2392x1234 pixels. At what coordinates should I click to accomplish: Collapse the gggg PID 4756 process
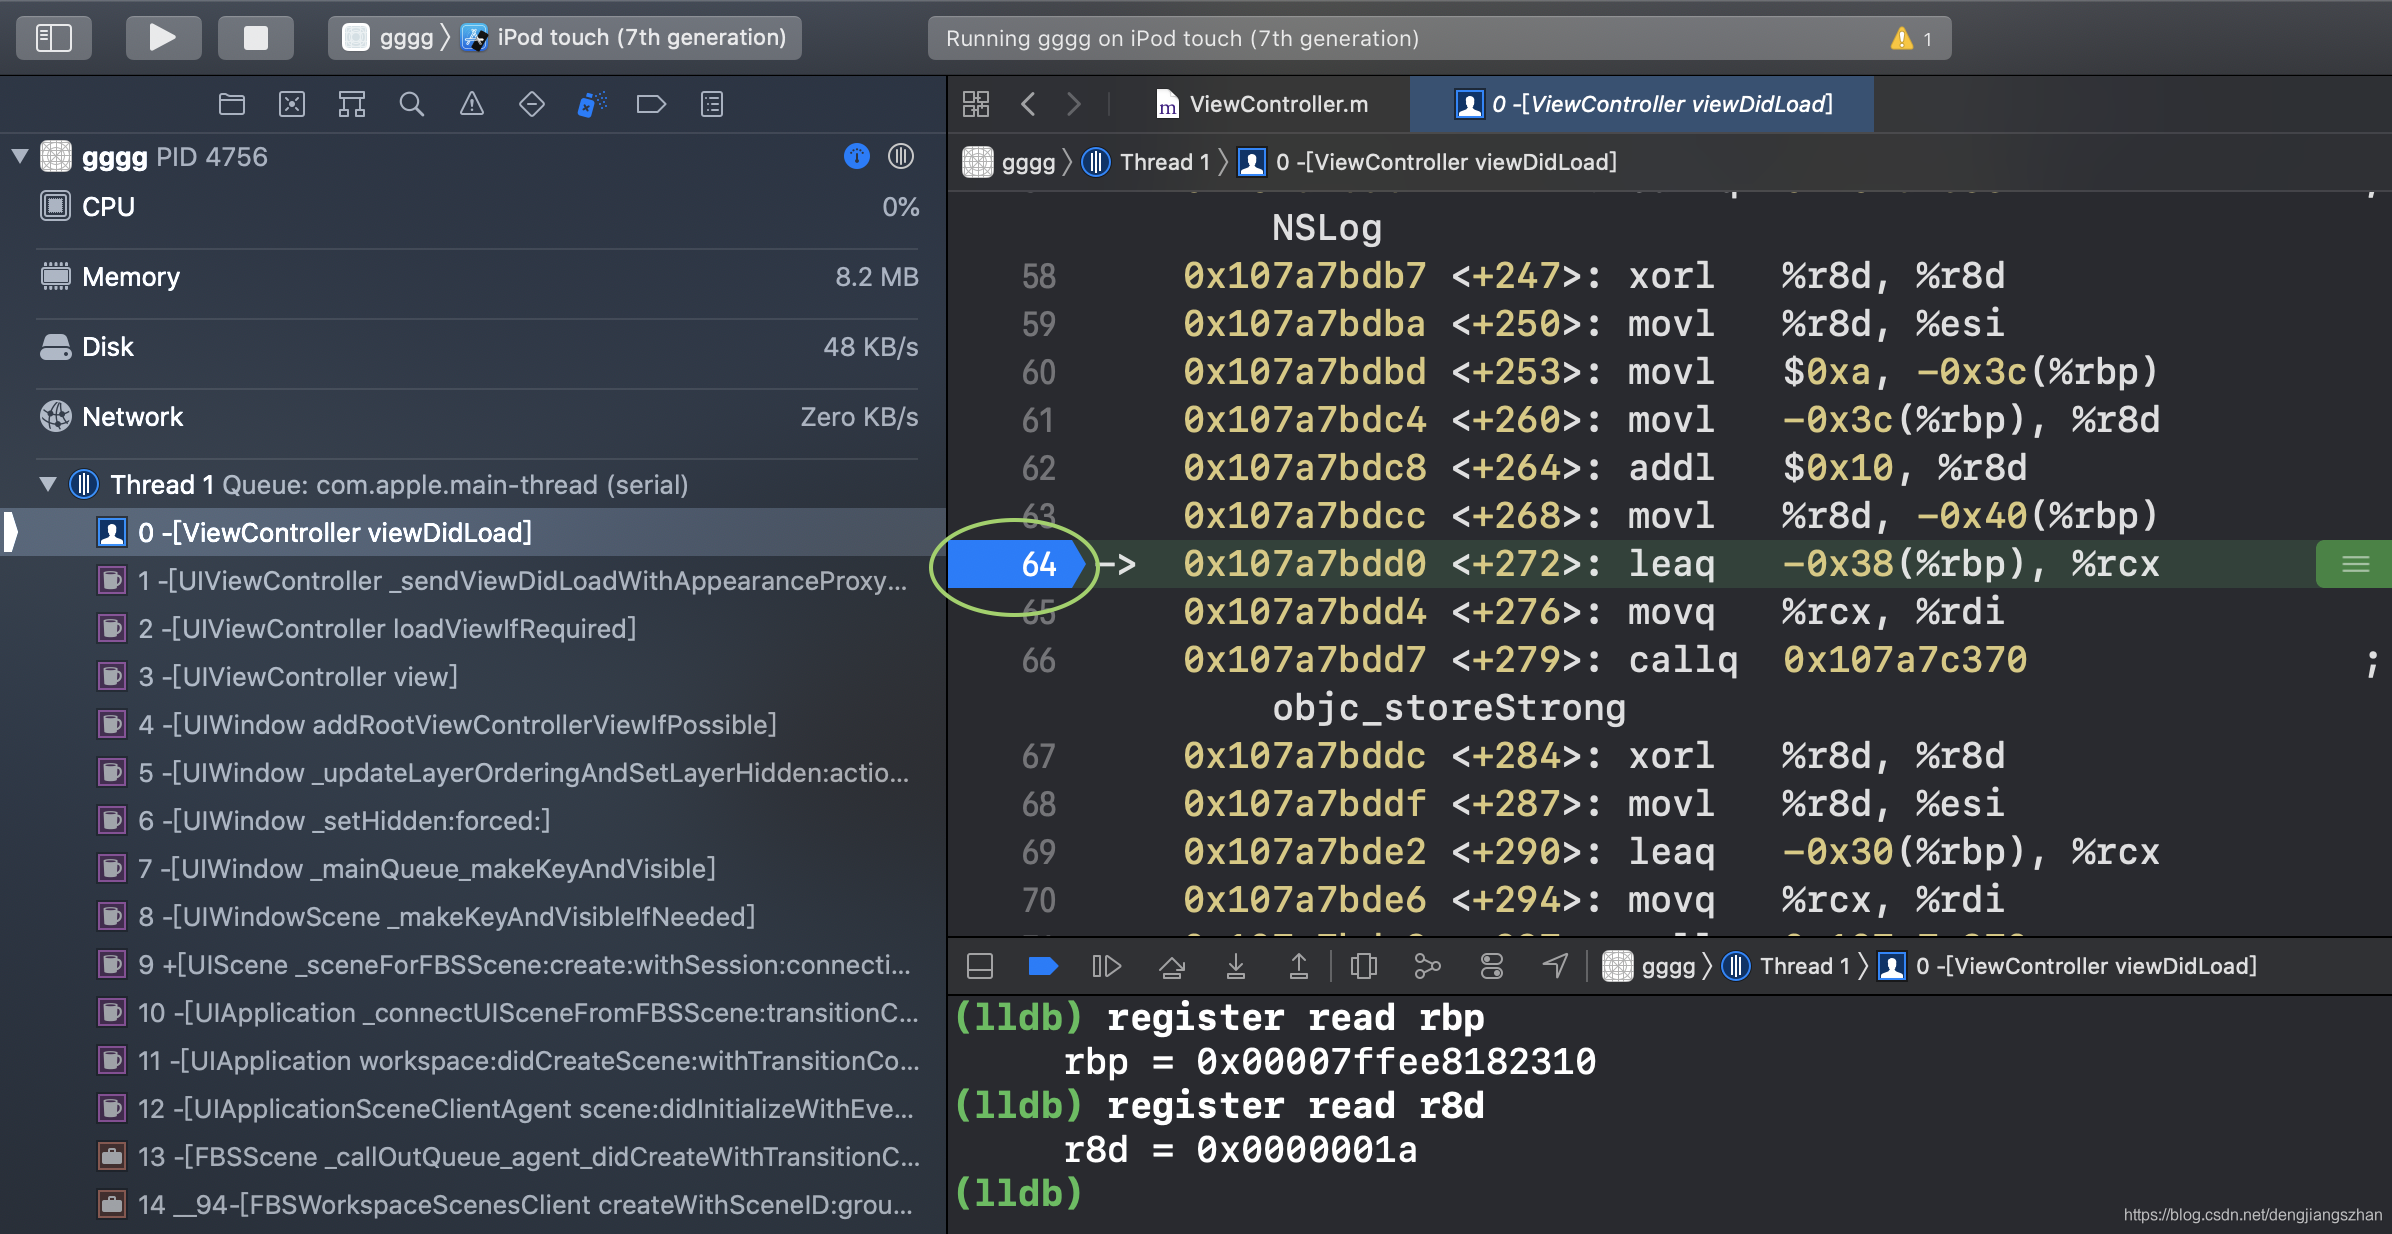click(x=19, y=156)
